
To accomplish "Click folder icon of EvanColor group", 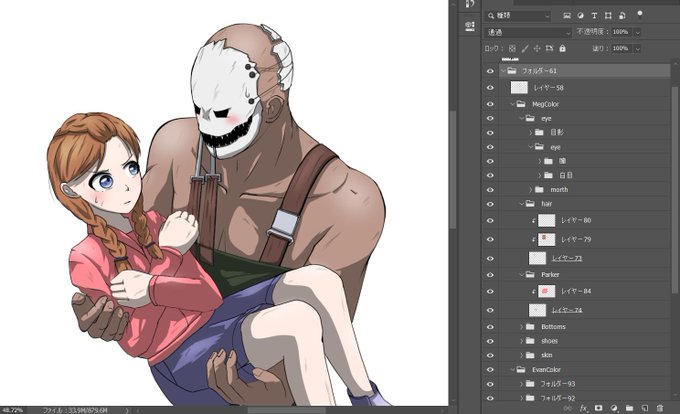I will [x=521, y=369].
